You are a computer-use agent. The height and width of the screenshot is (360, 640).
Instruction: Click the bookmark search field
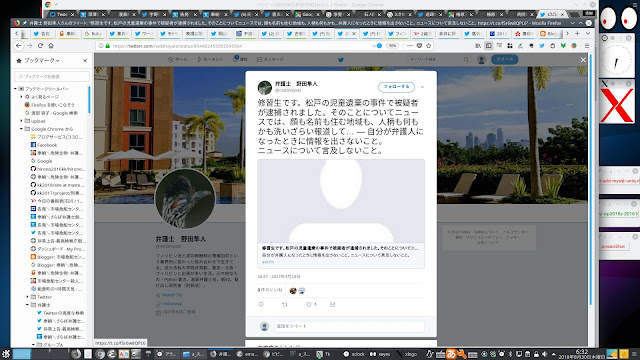(x=52, y=76)
